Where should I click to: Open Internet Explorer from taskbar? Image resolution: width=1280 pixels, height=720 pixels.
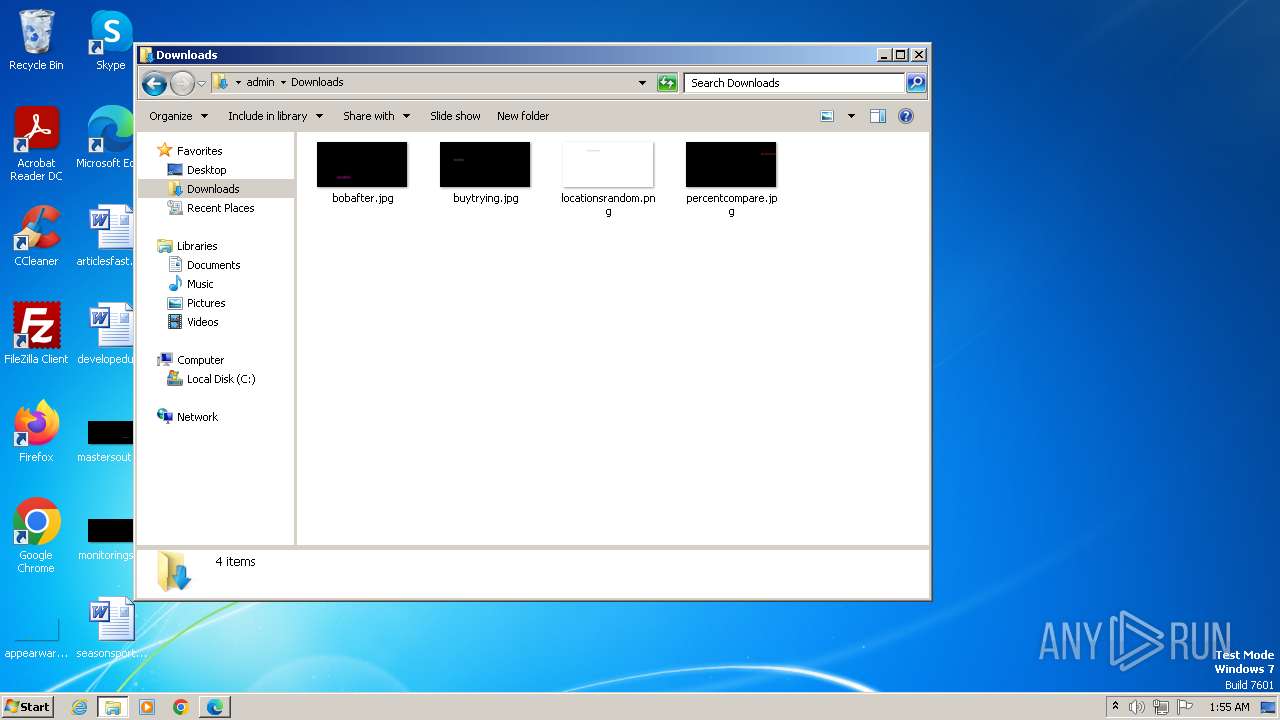(x=80, y=707)
